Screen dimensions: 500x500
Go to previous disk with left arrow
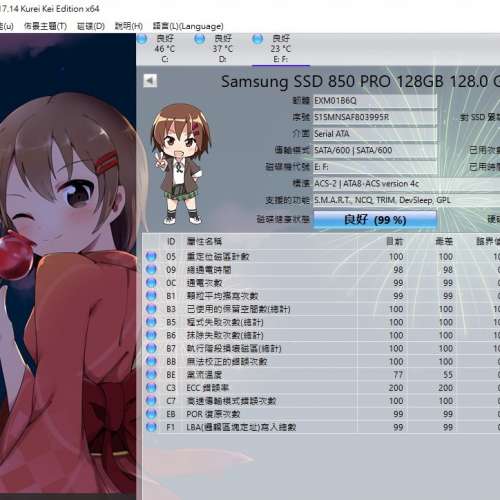coord(150,81)
